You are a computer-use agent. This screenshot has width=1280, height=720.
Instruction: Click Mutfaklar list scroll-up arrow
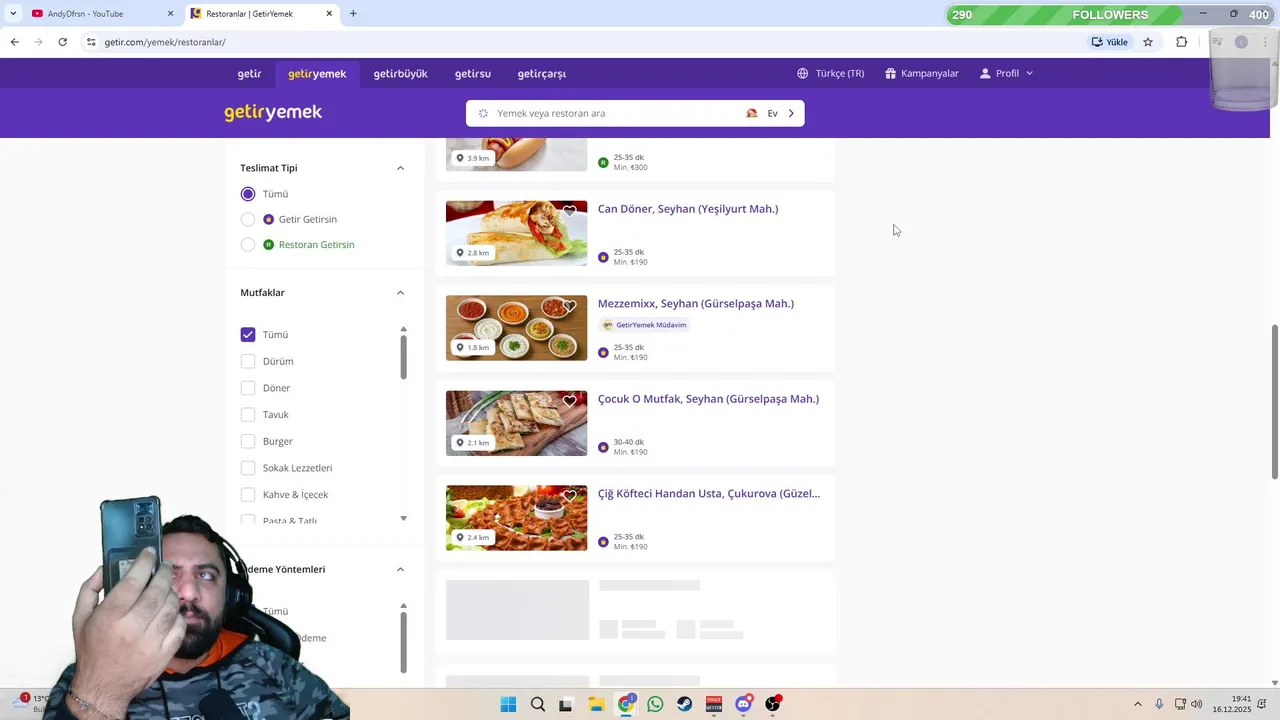403,329
